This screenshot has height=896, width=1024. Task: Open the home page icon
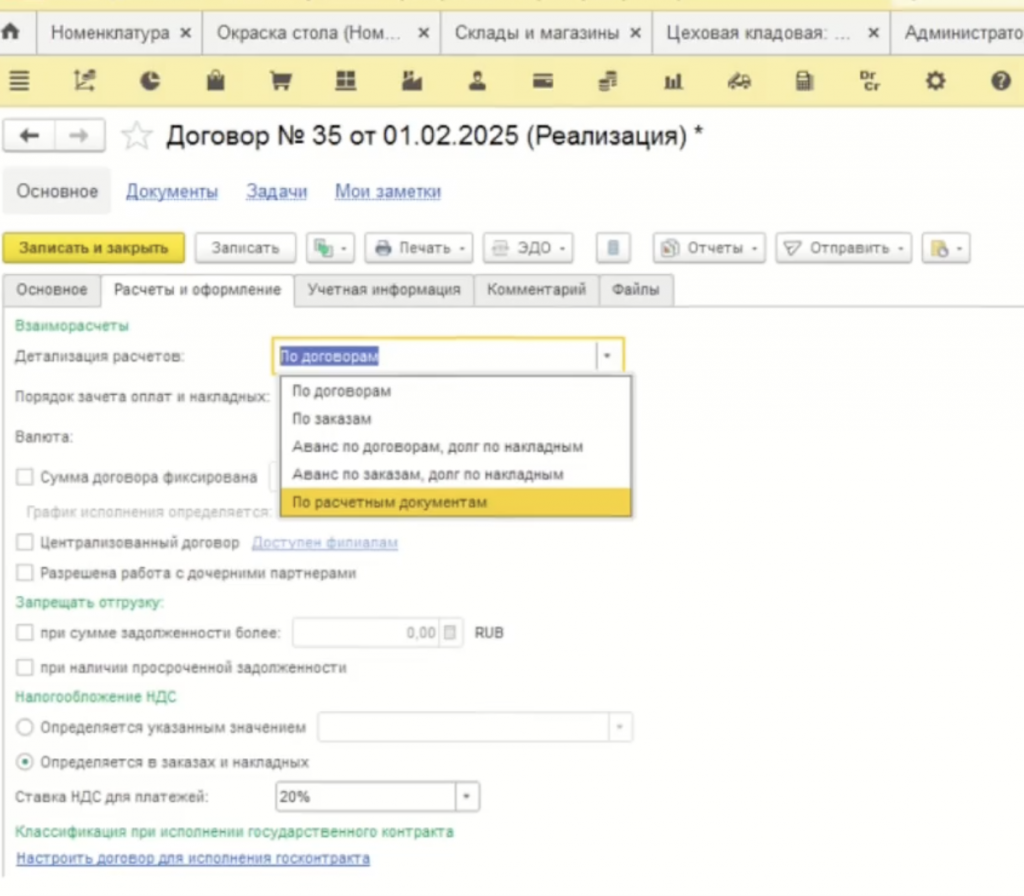tap(10, 31)
